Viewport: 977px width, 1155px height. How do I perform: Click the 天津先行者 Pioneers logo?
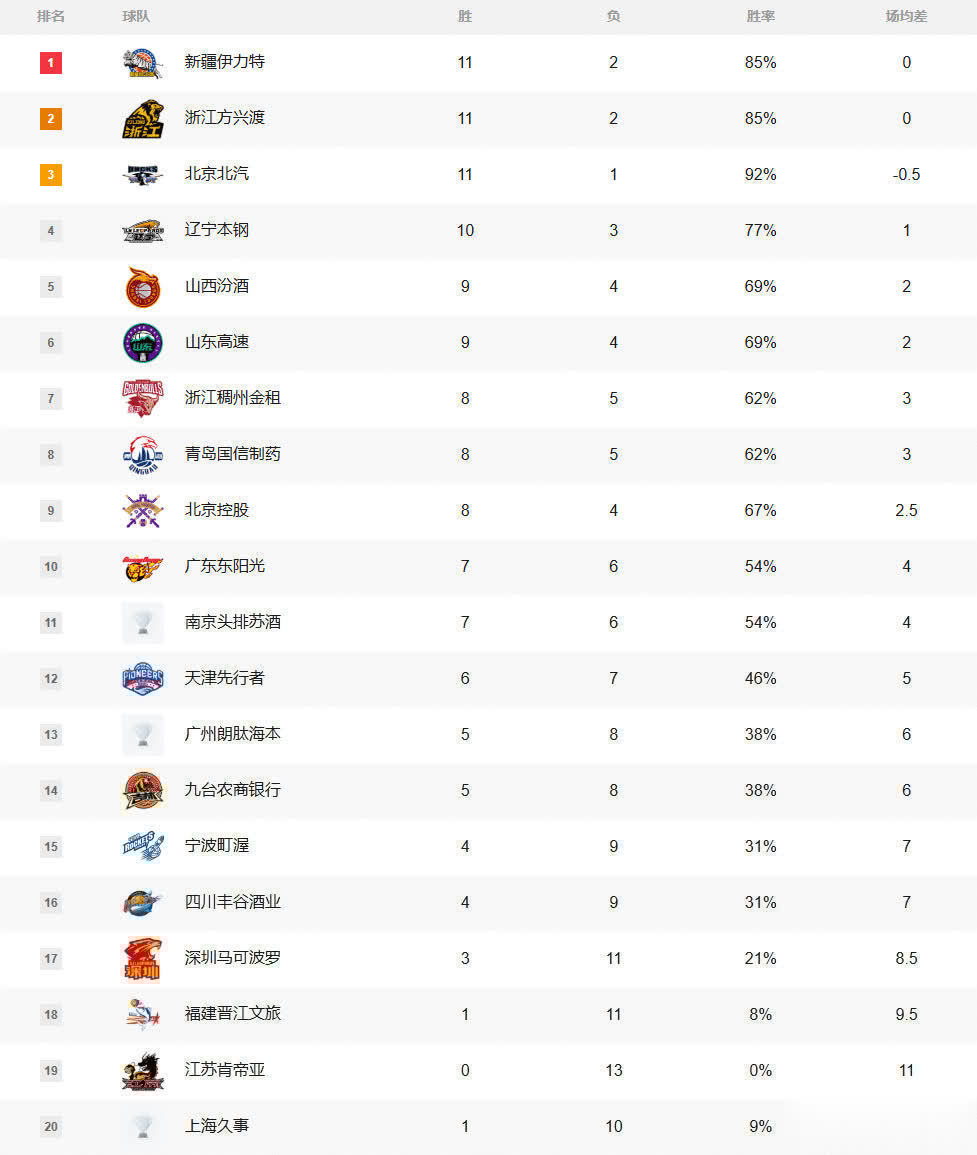pyautogui.click(x=142, y=678)
